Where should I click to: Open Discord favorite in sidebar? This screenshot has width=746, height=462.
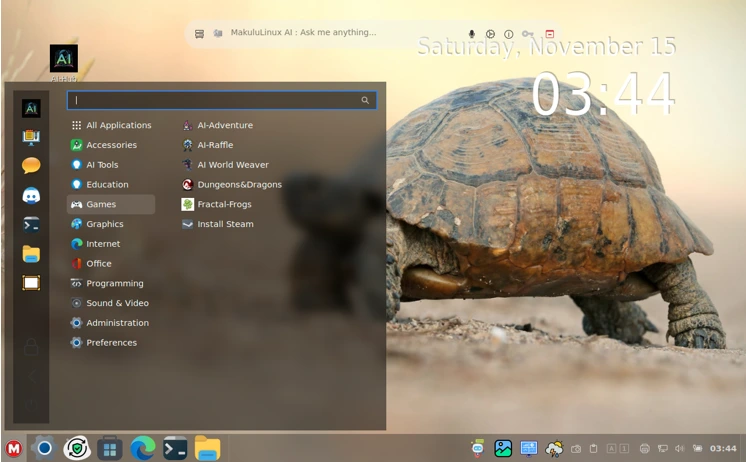tap(31, 196)
